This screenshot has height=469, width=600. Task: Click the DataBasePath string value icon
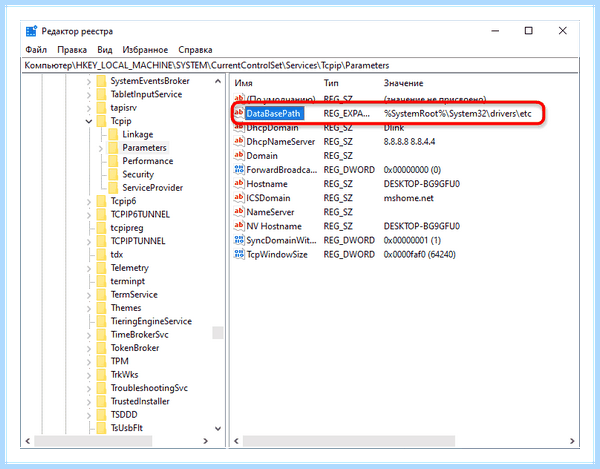239,113
